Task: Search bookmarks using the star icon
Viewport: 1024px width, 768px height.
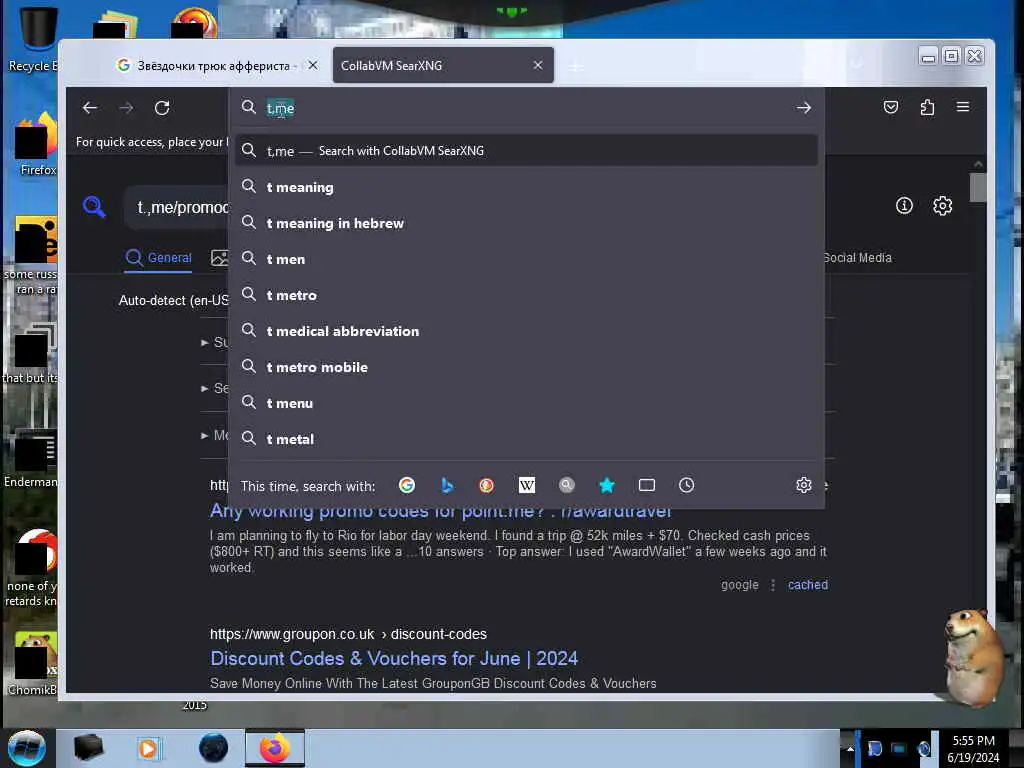Action: click(607, 485)
